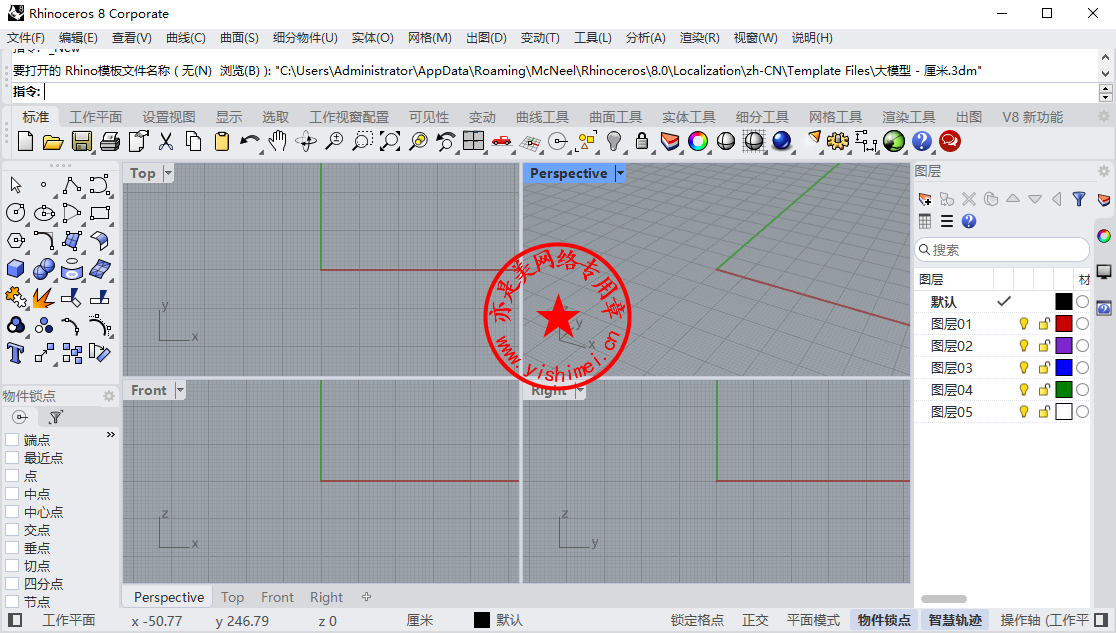Expand more object snaps with the double chevron
The image size is (1116, 633).
click(110, 434)
